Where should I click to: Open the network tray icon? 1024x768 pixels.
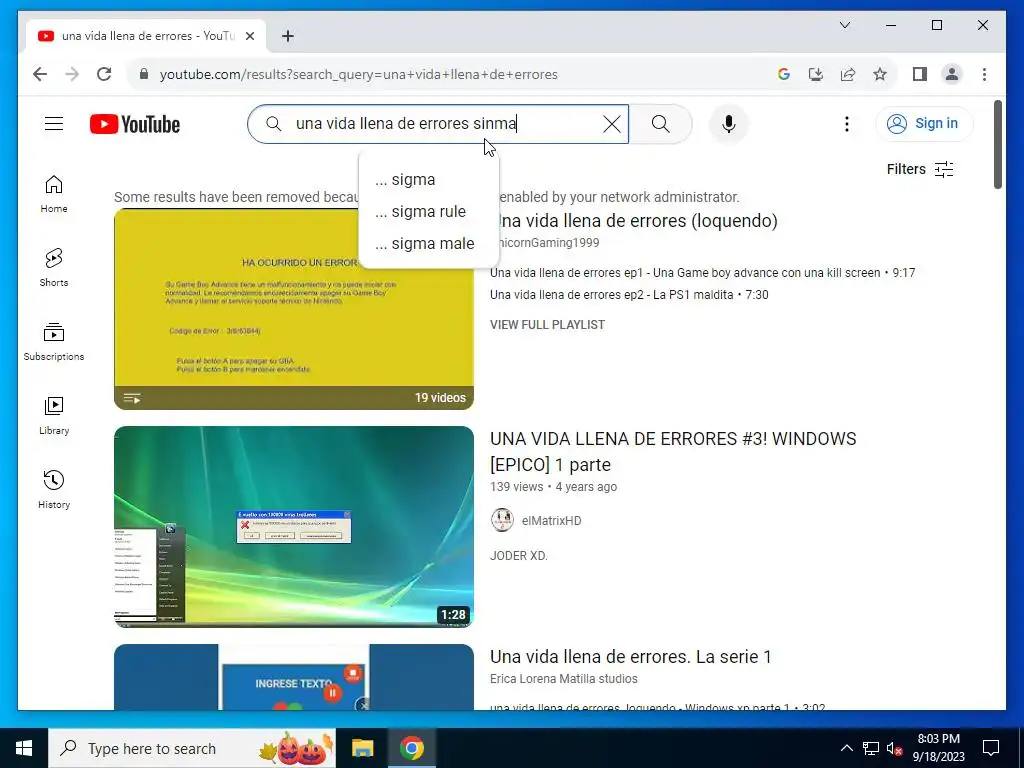pos(871,748)
